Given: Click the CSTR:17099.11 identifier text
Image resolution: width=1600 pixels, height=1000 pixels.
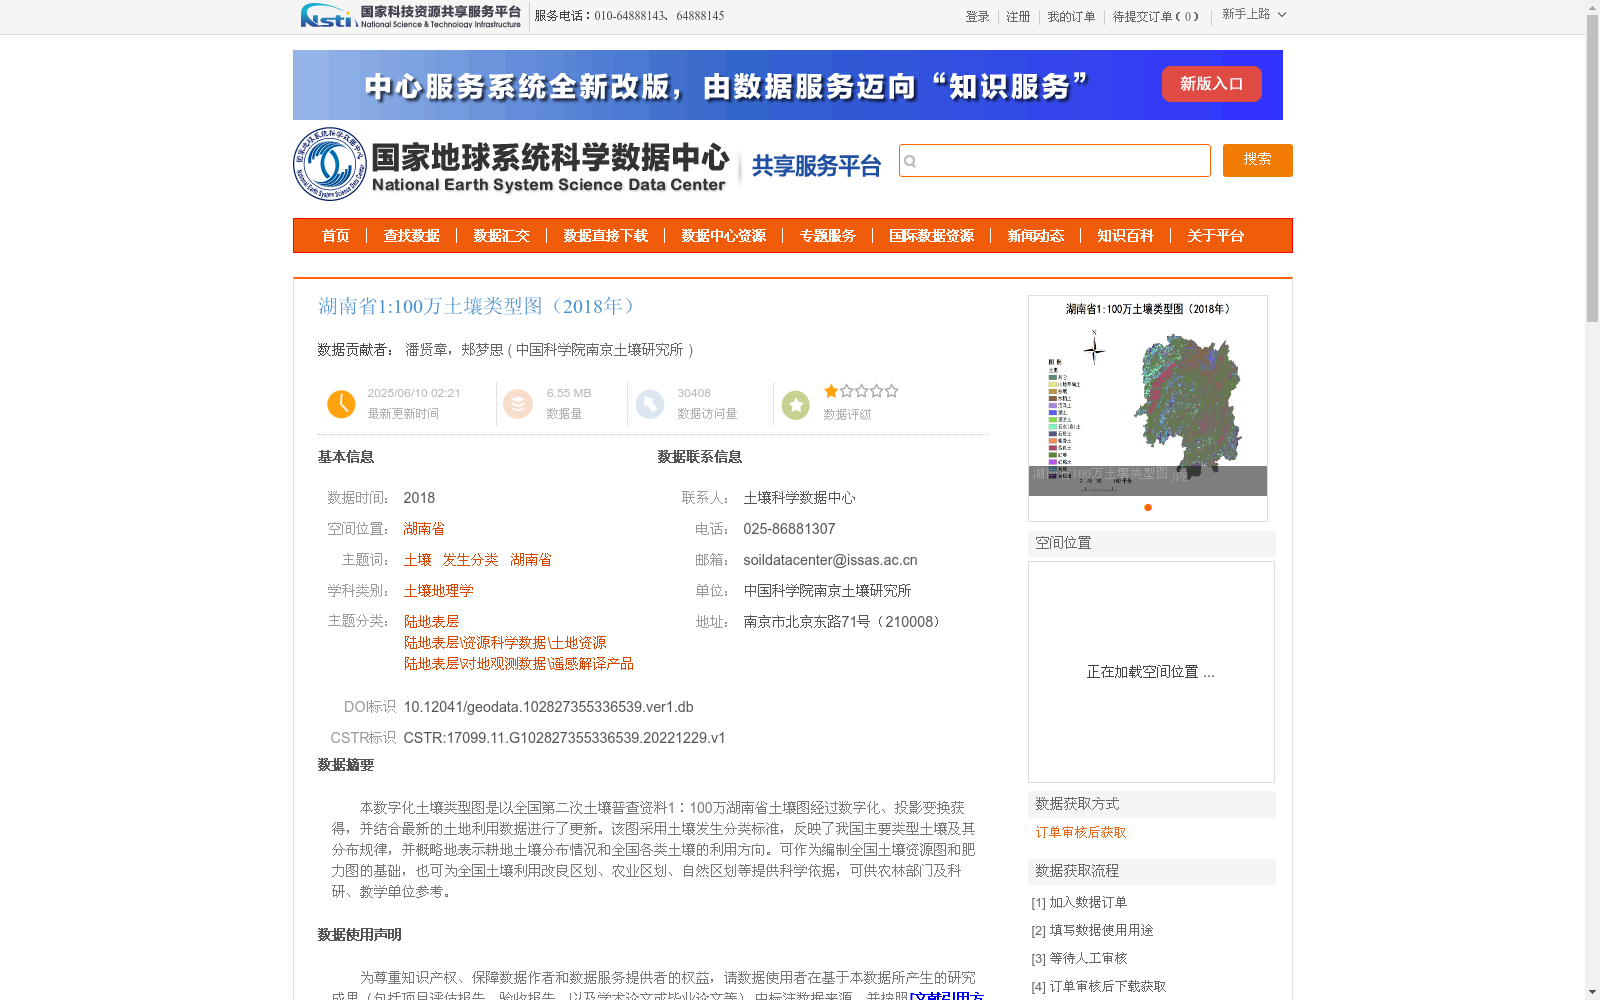Looking at the screenshot, I should (x=564, y=738).
